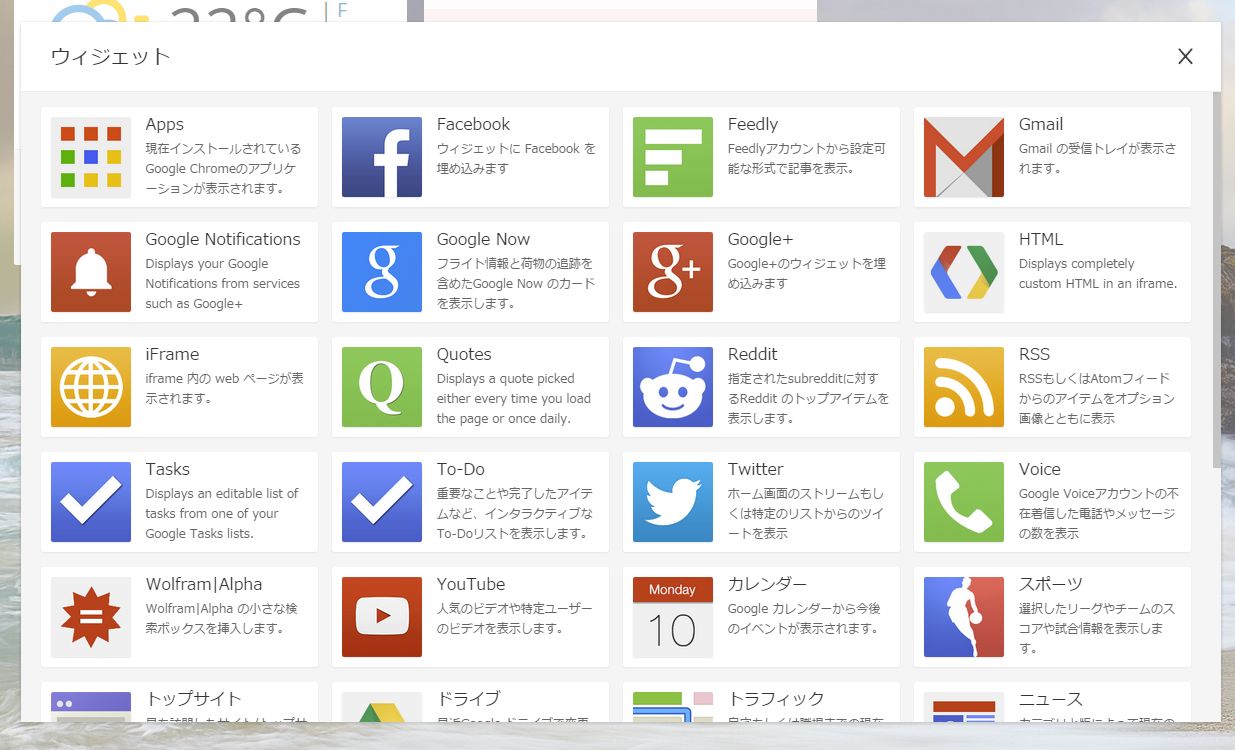Select the ドライブ Google Drive icon
Screen dimensions: 1235x750
click(x=382, y=707)
